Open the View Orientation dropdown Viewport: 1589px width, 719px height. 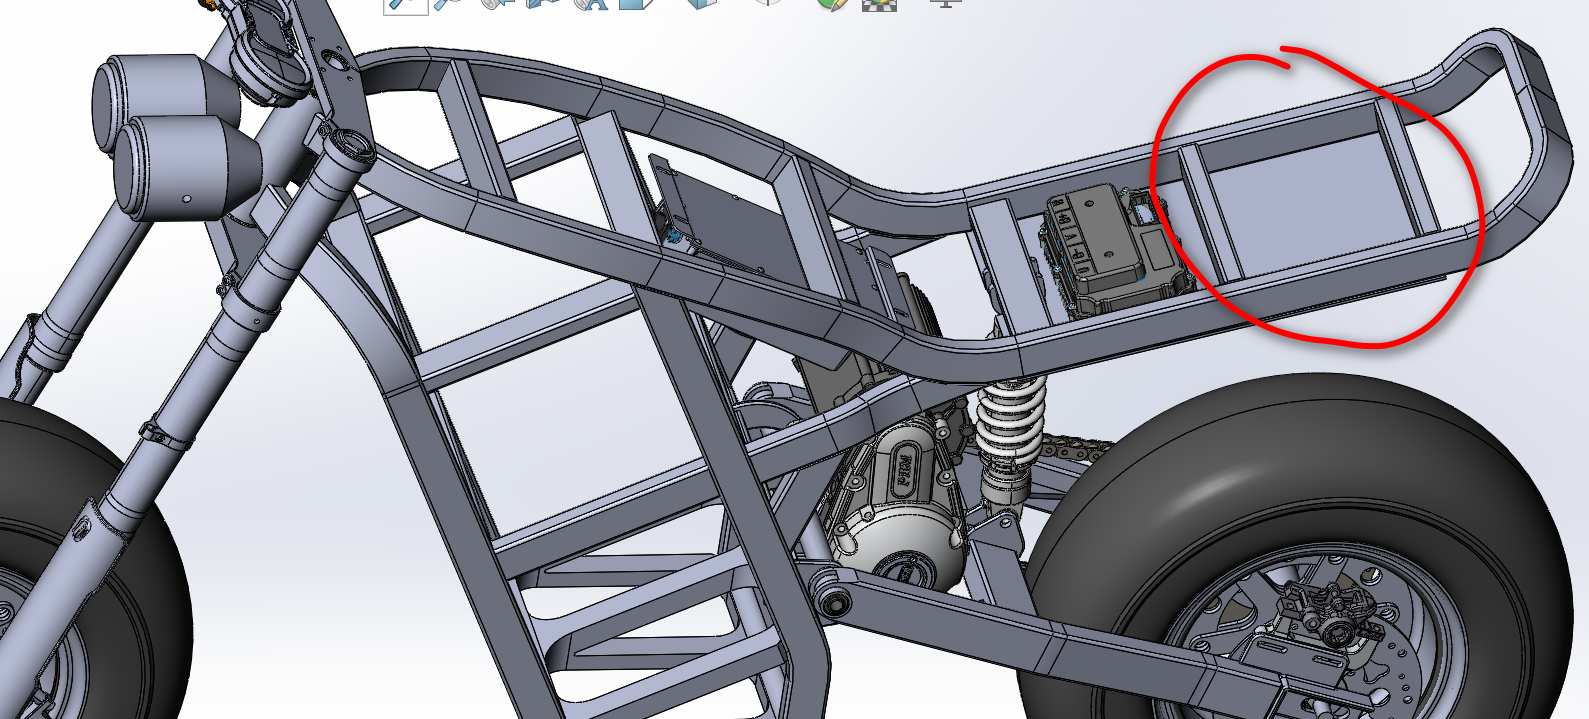636,4
